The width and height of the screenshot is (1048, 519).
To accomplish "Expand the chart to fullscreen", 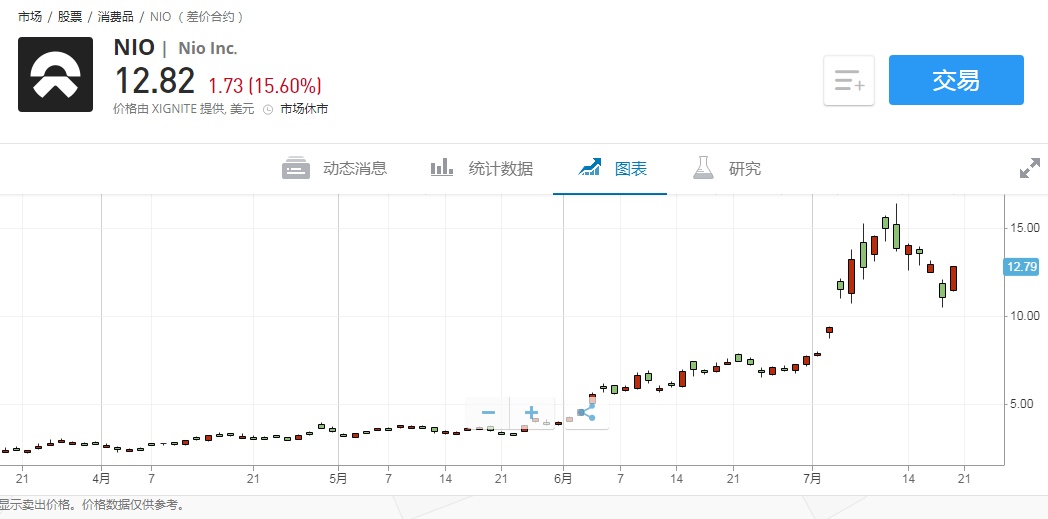I will 1029,169.
